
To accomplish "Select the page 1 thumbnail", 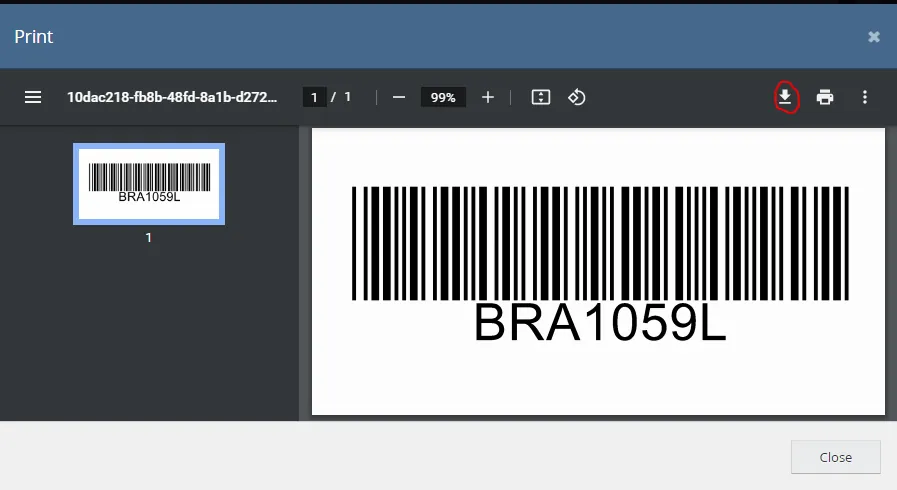I will (149, 184).
